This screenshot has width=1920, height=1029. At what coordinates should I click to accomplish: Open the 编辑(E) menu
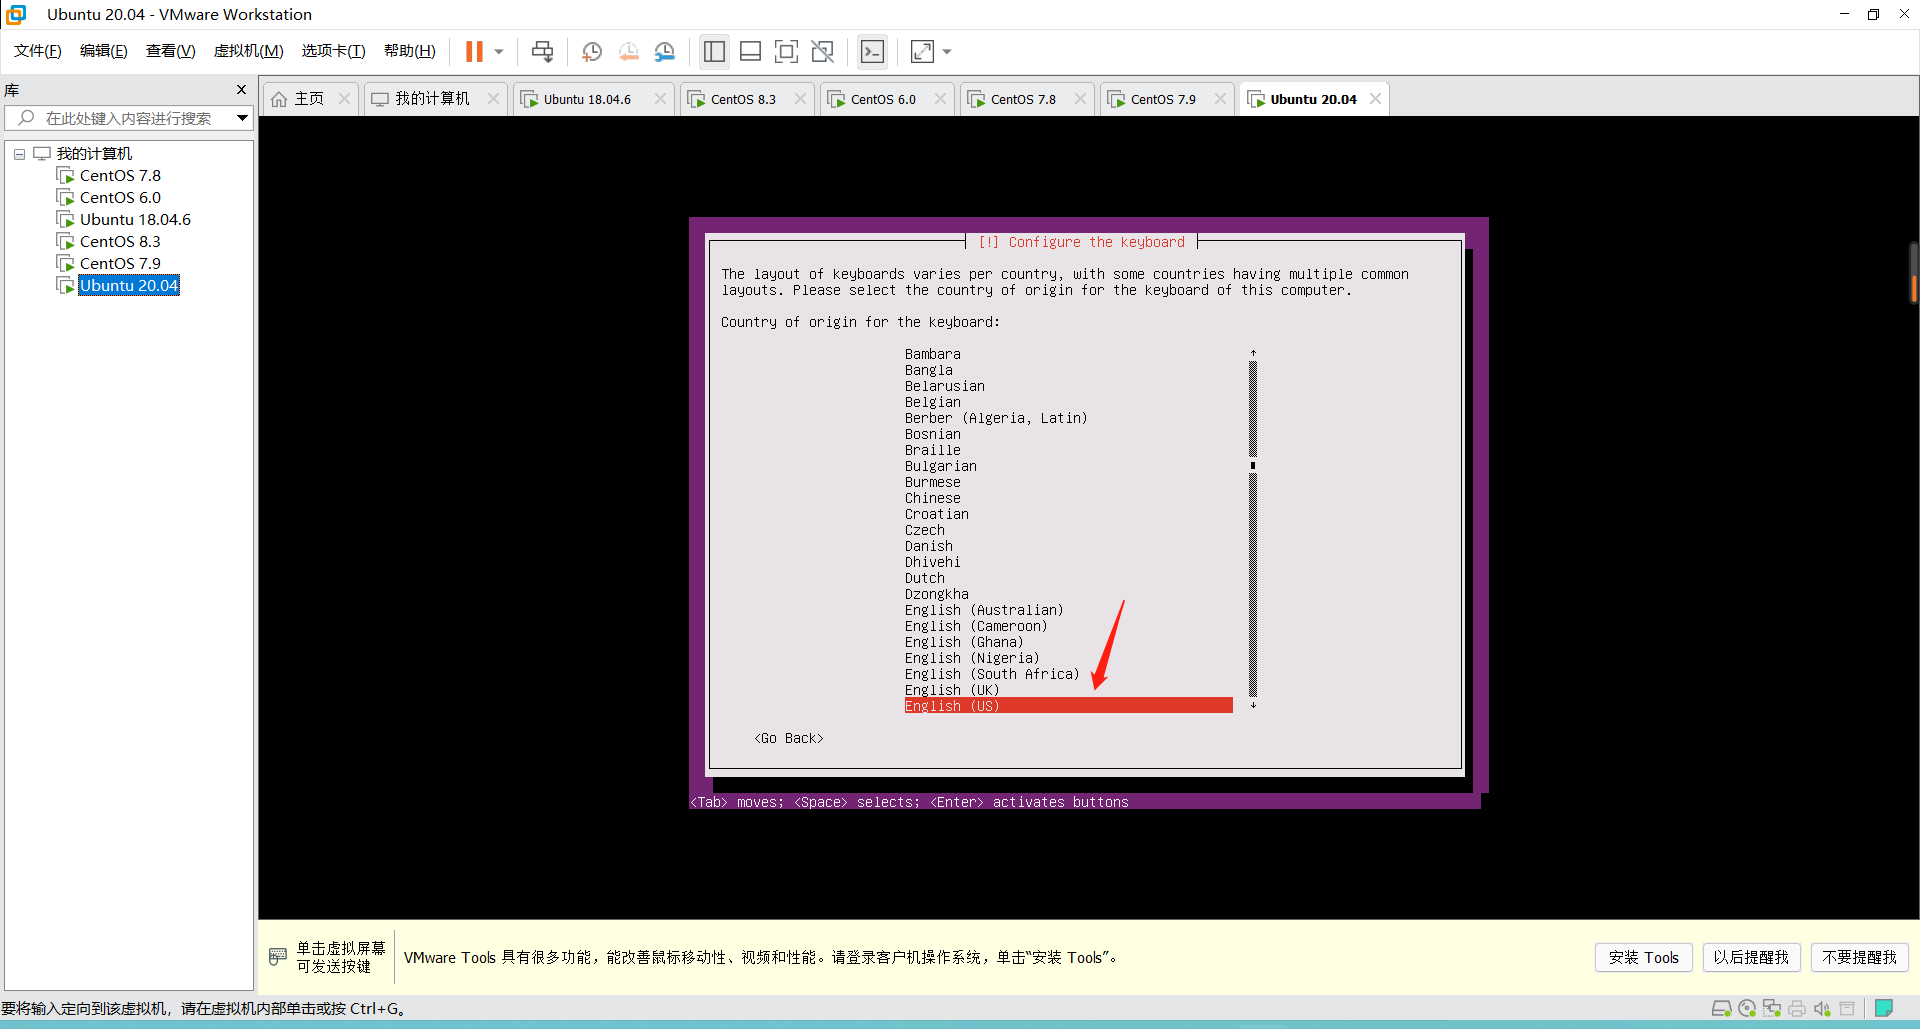point(104,51)
